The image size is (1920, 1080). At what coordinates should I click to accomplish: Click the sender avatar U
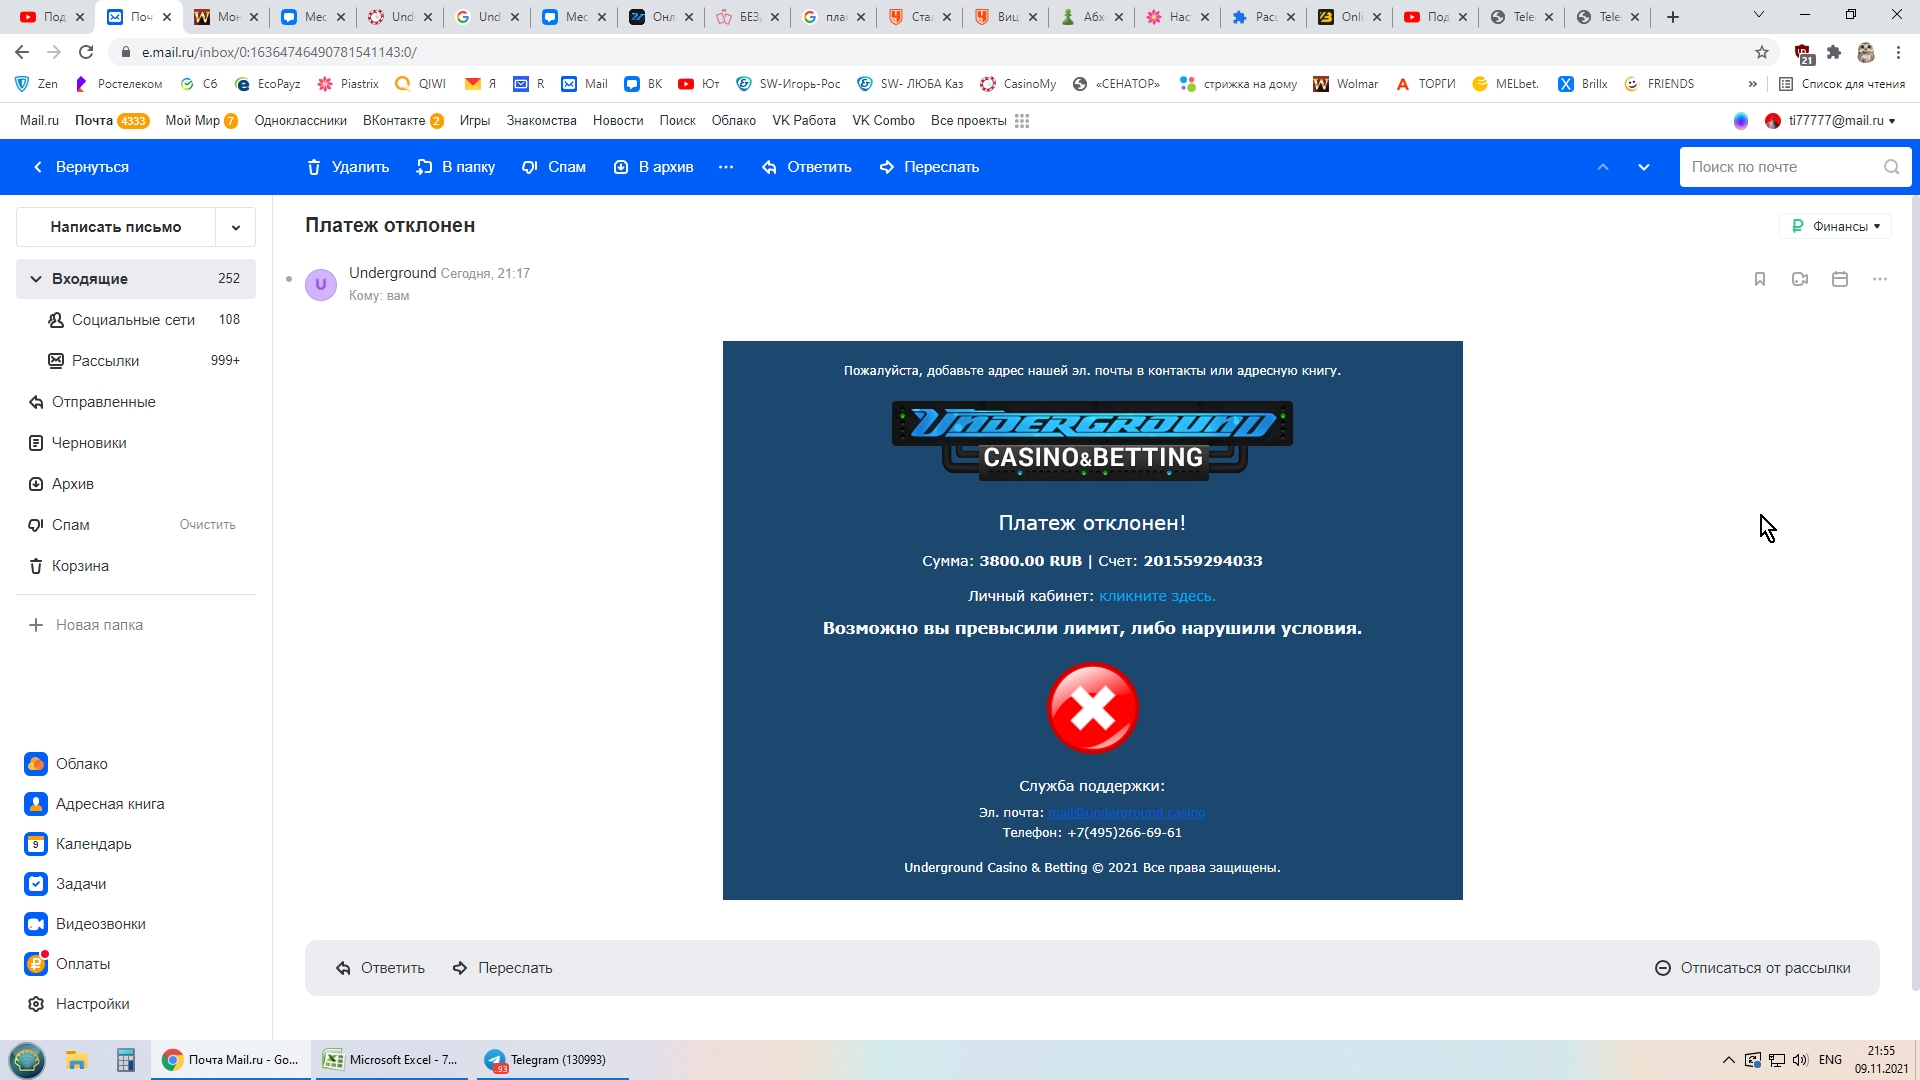coord(321,284)
